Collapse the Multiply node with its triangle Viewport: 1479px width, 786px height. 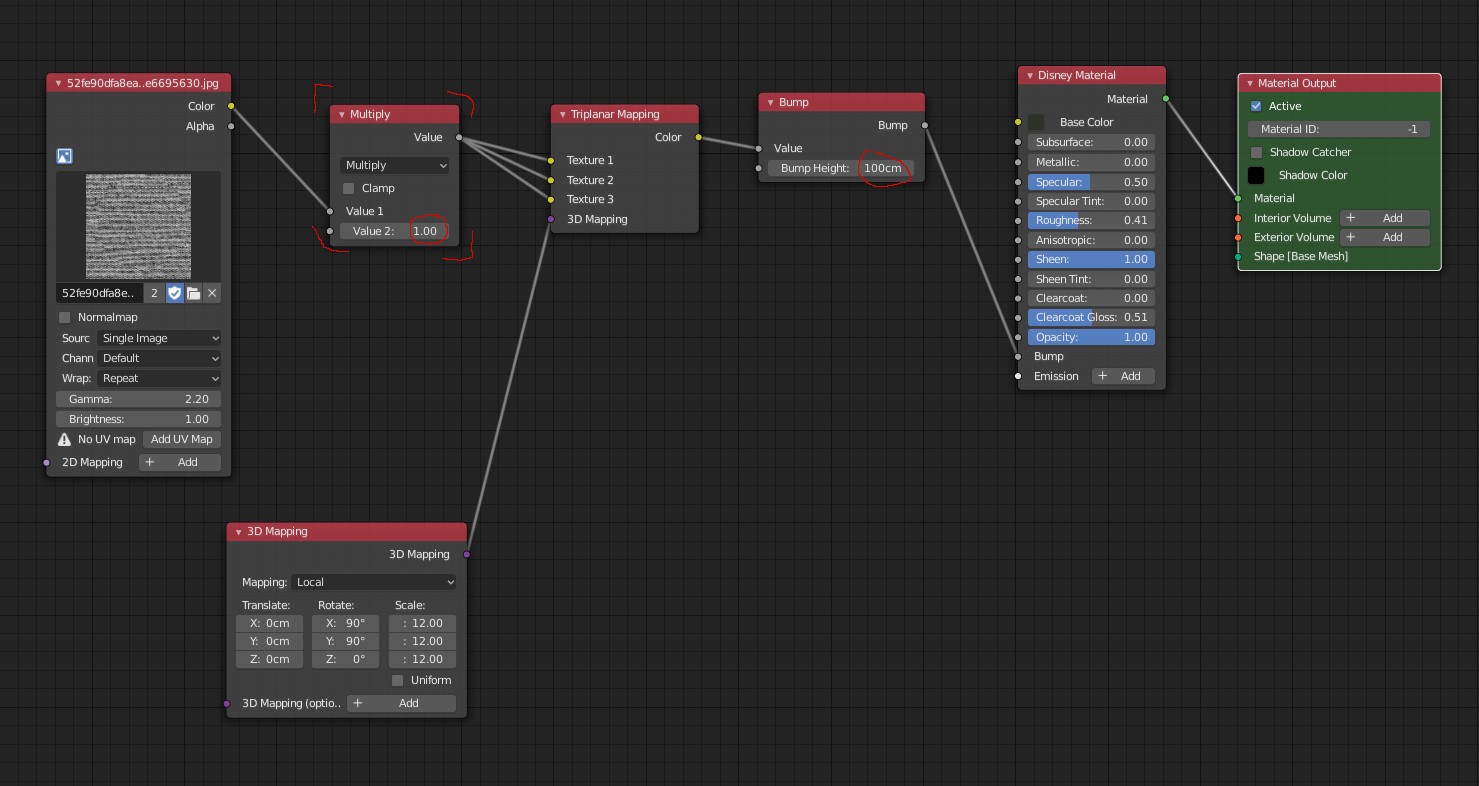click(341, 115)
